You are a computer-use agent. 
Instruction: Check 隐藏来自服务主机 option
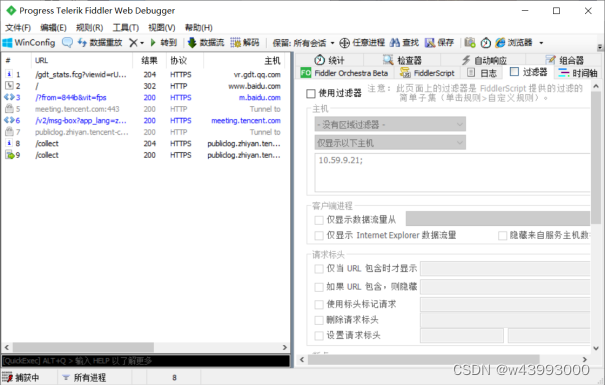[502, 235]
